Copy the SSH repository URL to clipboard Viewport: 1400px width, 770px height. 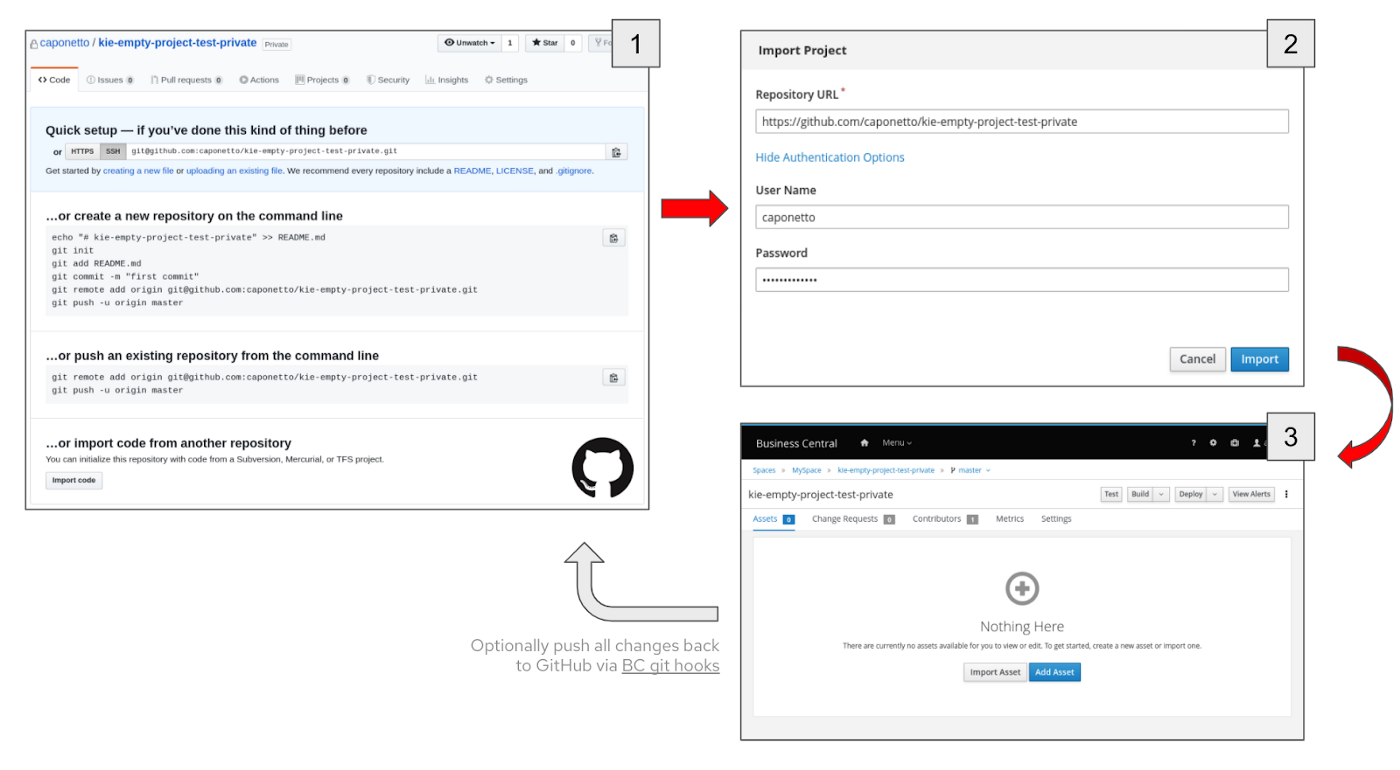pyautogui.click(x=616, y=151)
